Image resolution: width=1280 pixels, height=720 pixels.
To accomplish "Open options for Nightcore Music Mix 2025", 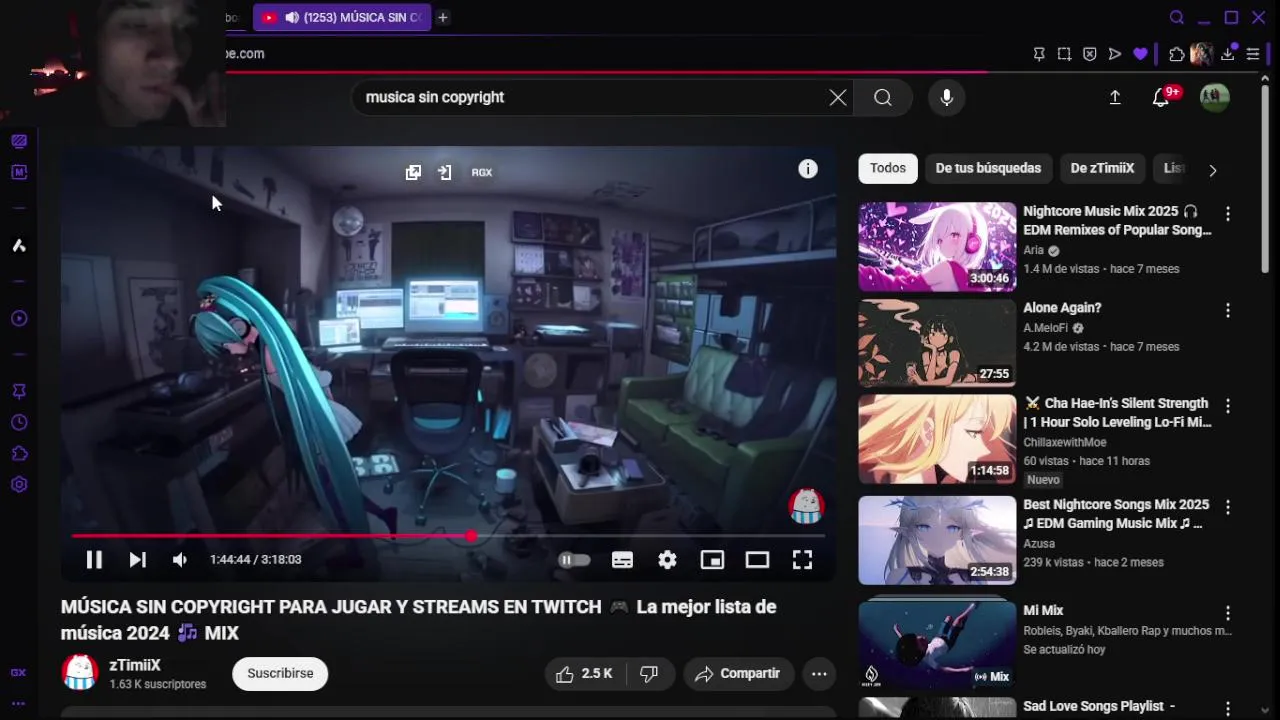I will 1228,214.
